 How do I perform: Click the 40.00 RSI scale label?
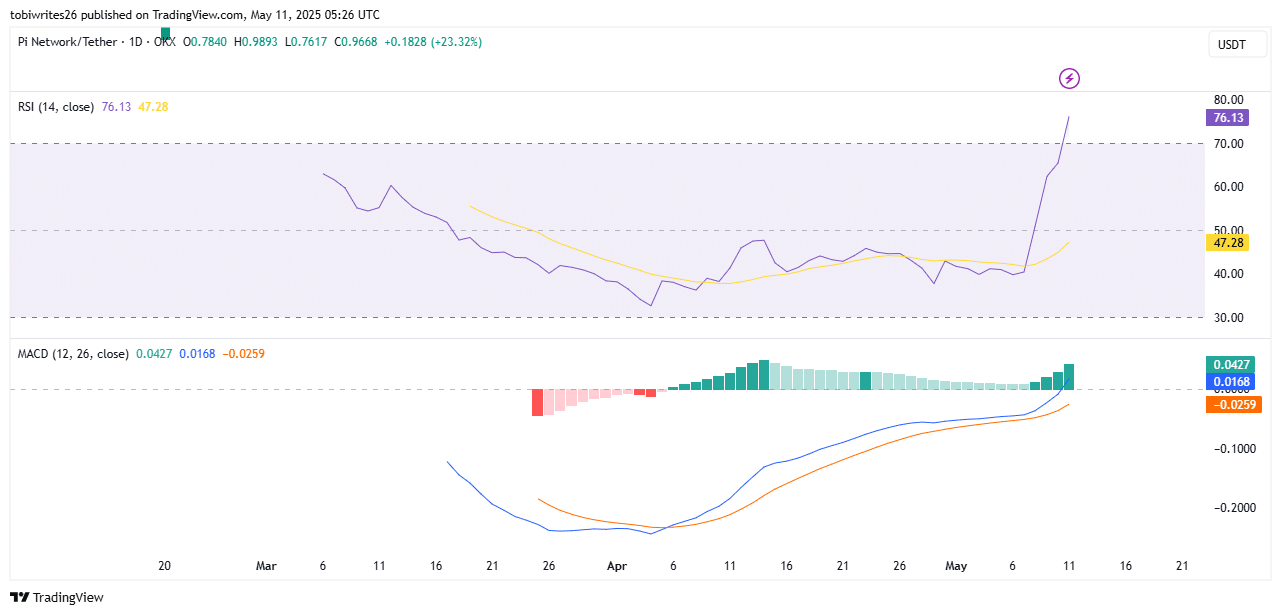[x=1228, y=274]
